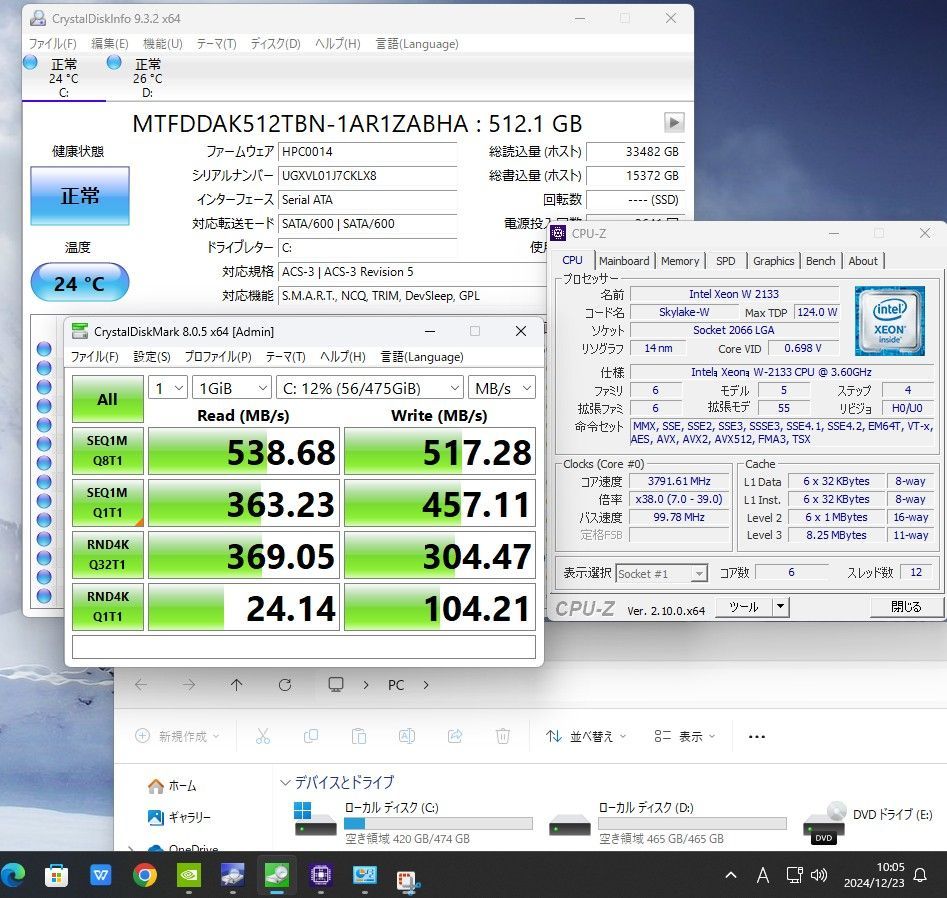
Task: Open the 1GiB test size dropdown
Action: (x=231, y=388)
